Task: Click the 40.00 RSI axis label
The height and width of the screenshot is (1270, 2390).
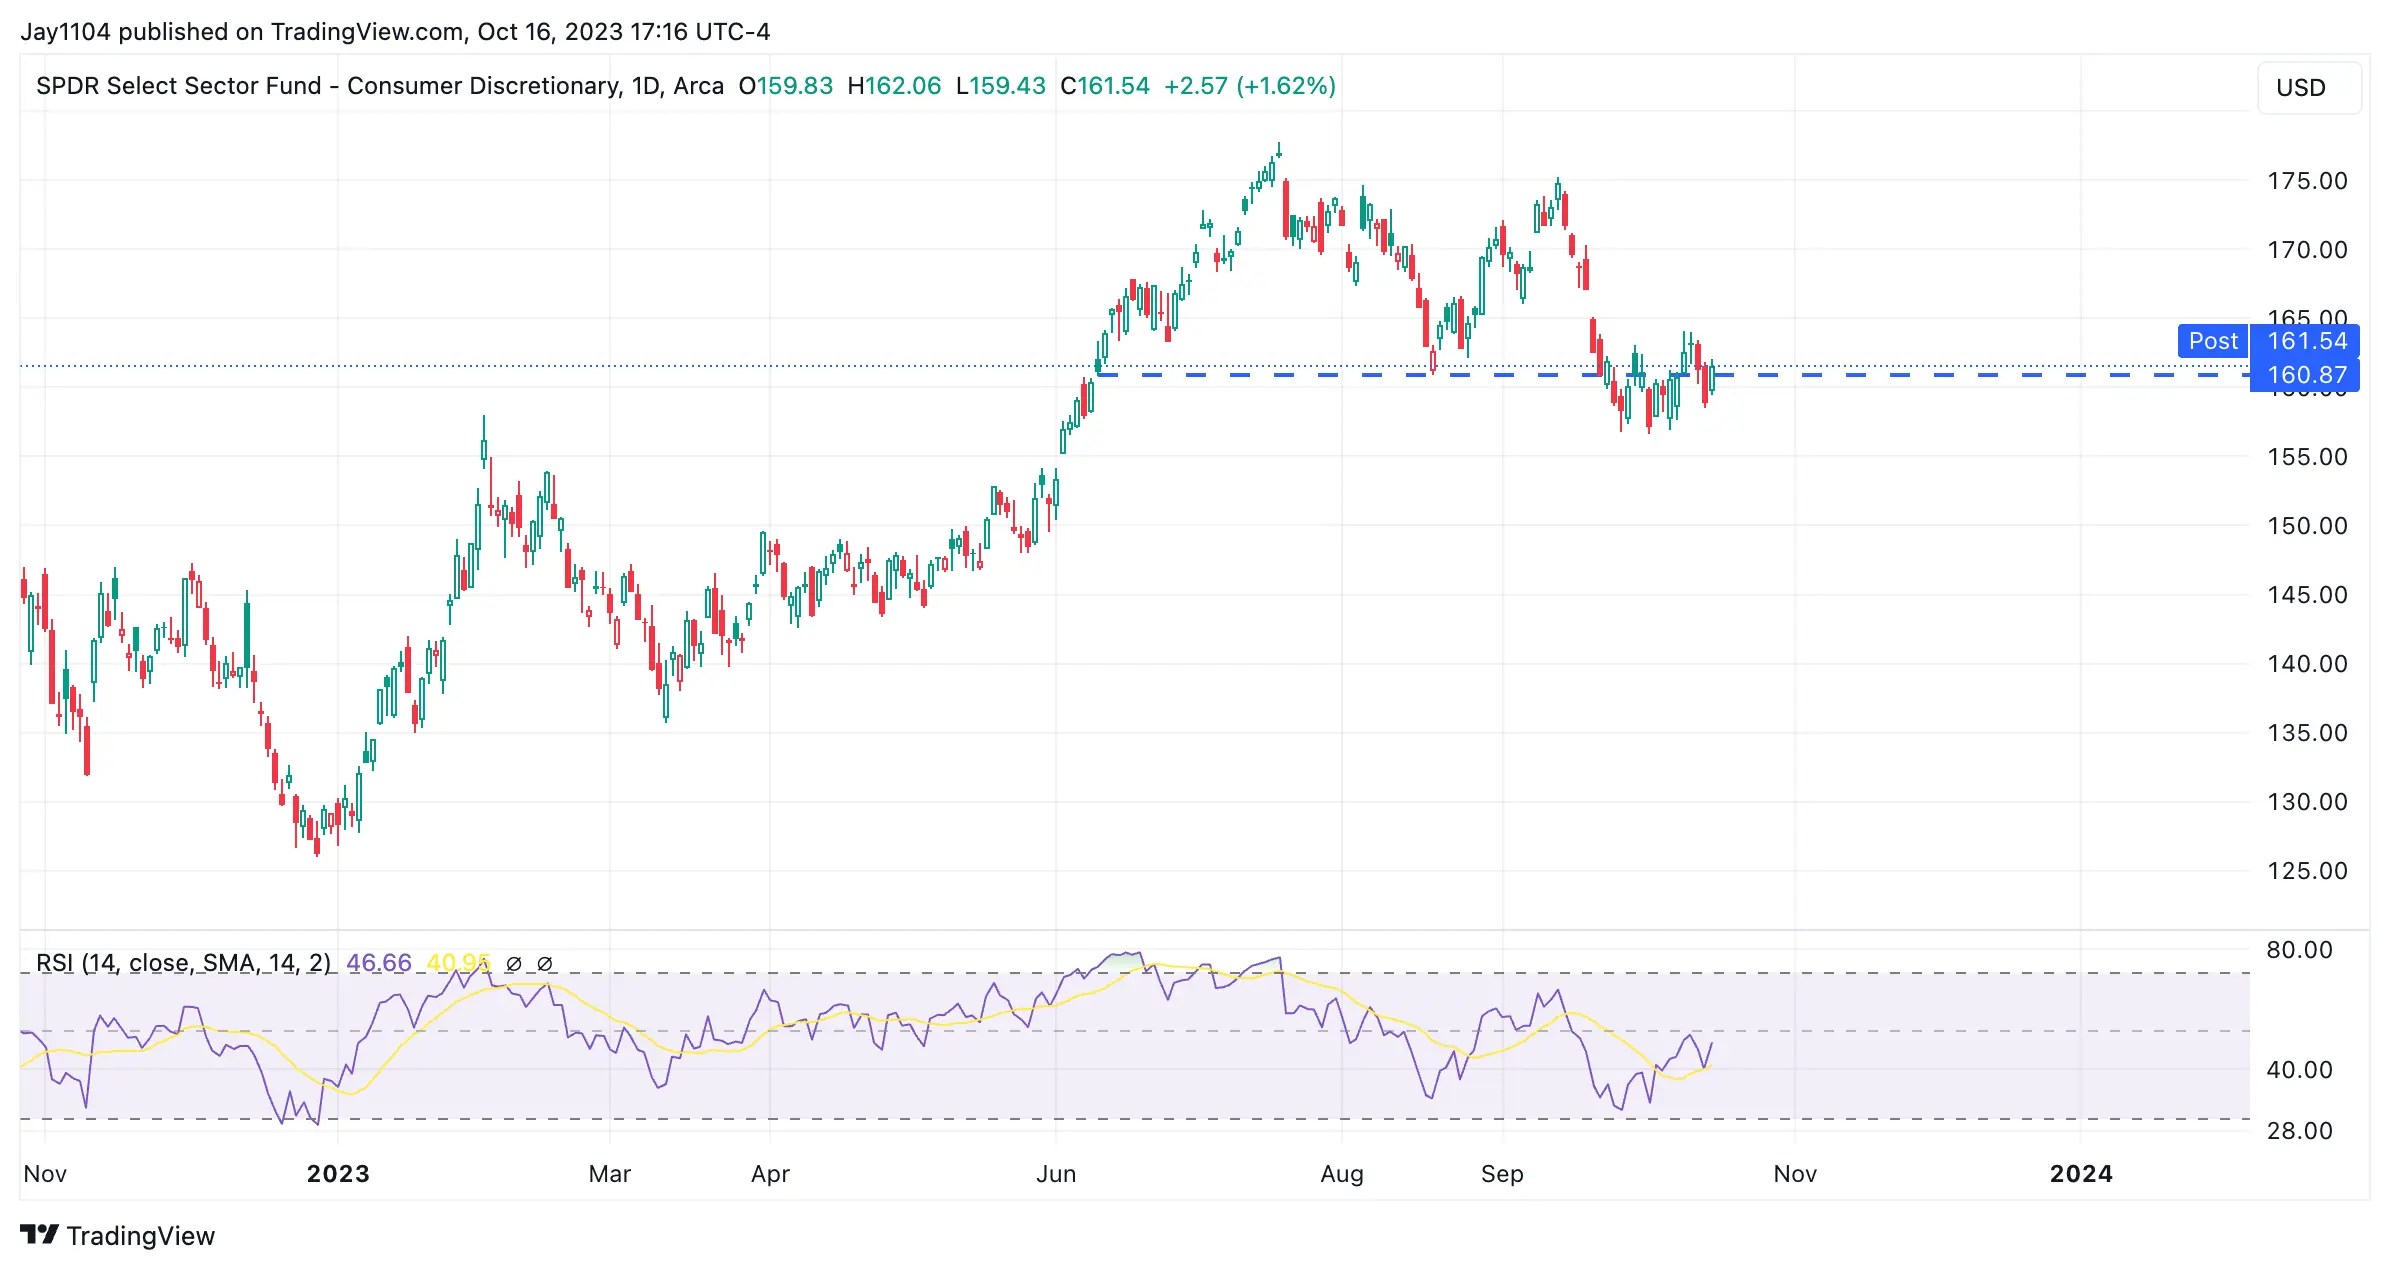Action: tap(2299, 1070)
